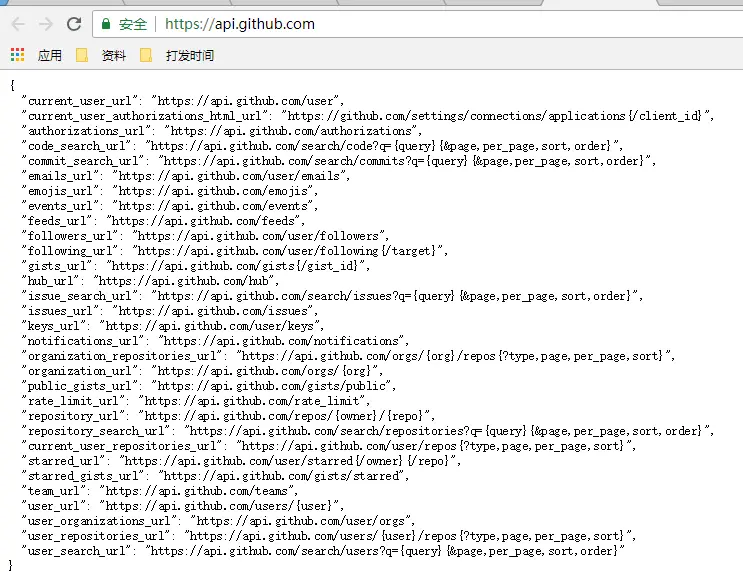Image resolution: width=743 pixels, height=586 pixels.
Task: Click the "https://api.github.com/notifications" value
Action: tap(281, 341)
